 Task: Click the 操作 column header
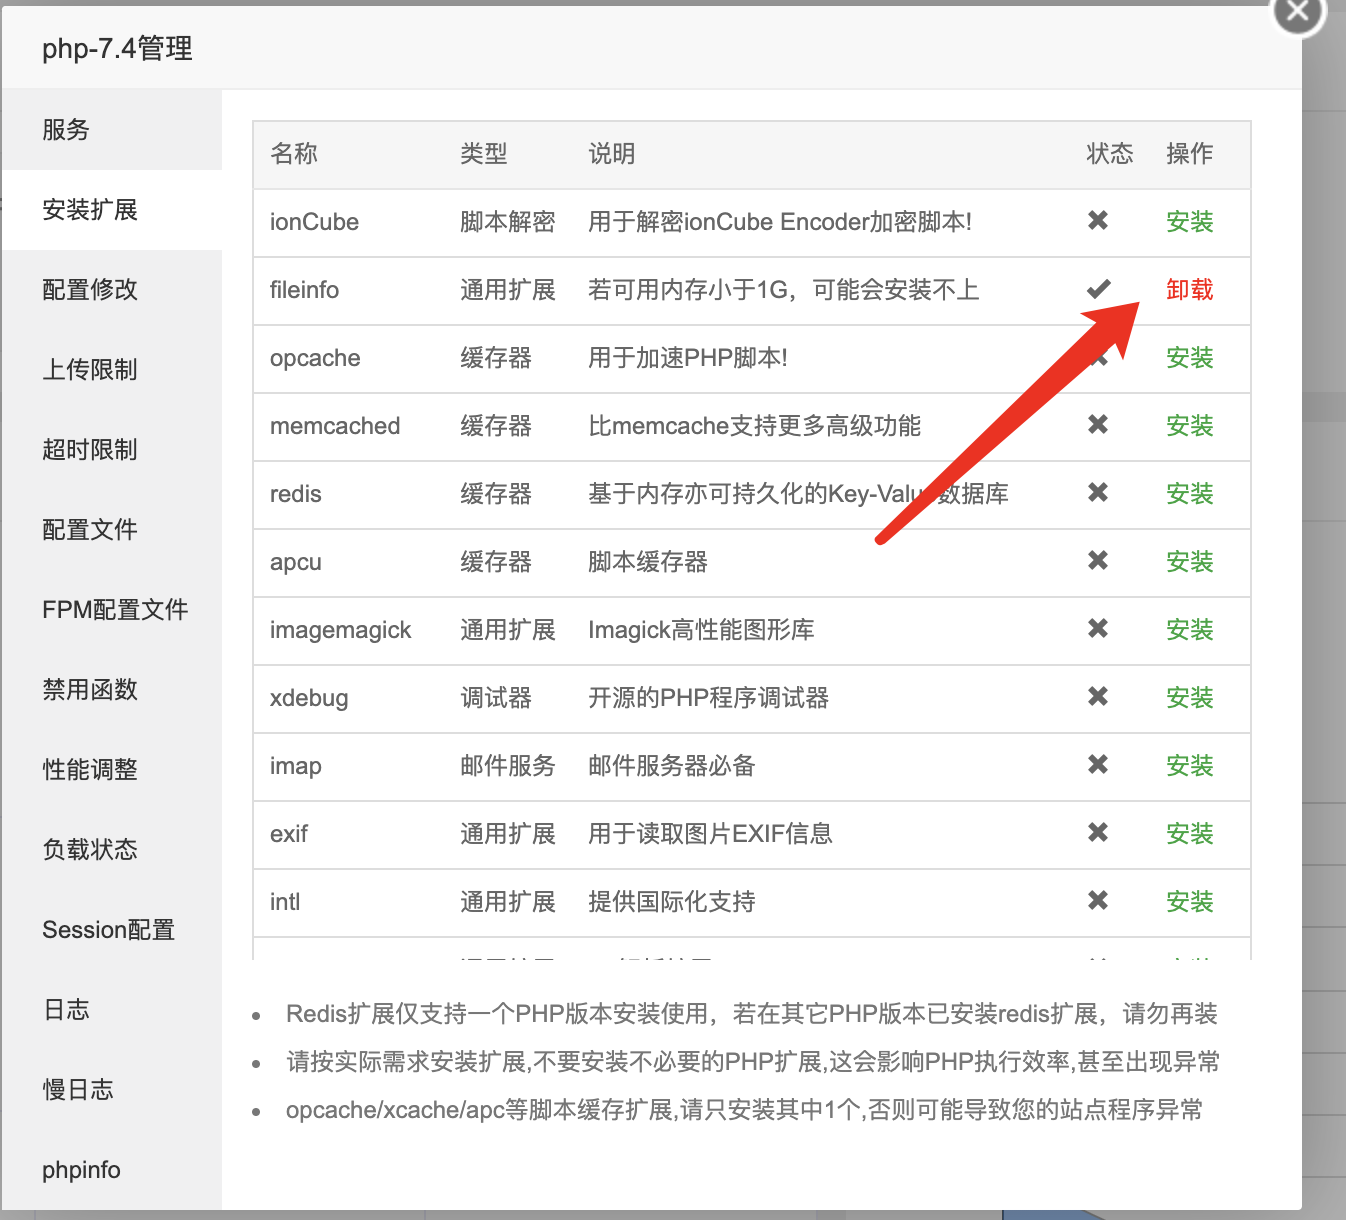coord(1190,154)
